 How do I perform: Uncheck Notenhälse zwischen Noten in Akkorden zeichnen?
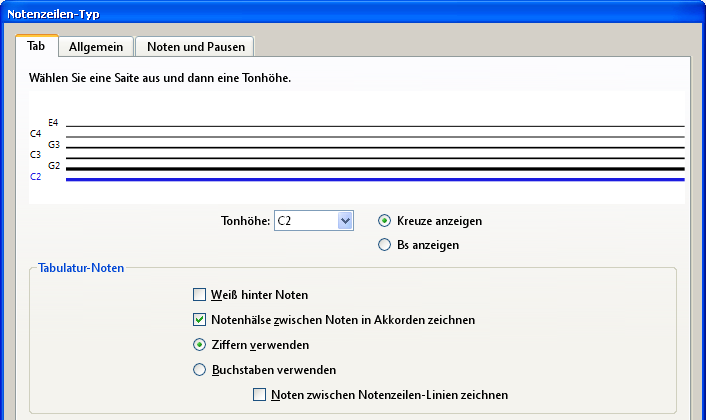(x=199, y=319)
